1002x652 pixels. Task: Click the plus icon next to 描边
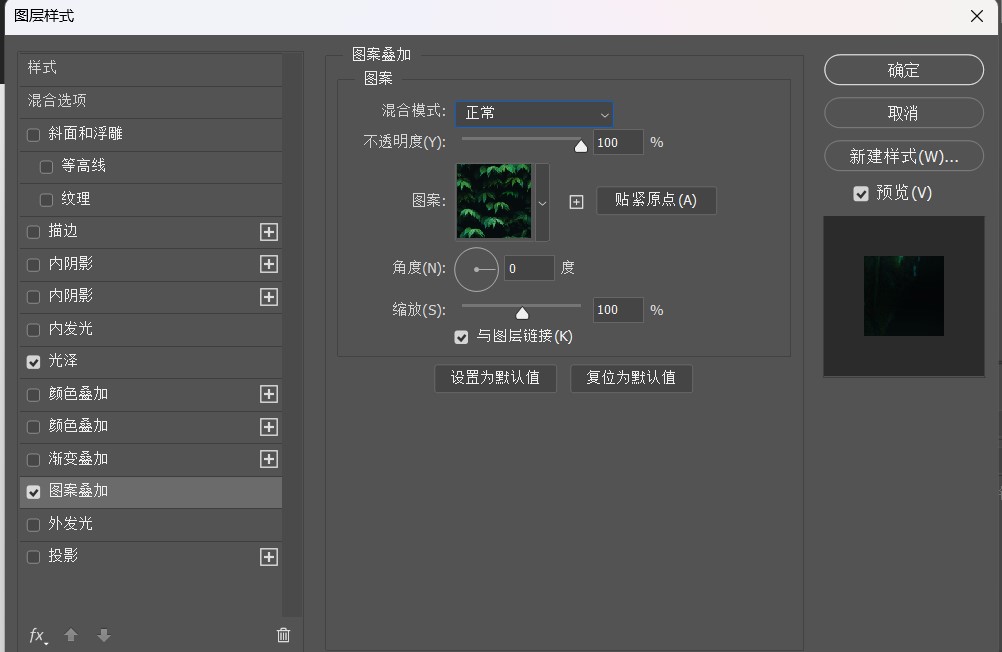[x=268, y=232]
